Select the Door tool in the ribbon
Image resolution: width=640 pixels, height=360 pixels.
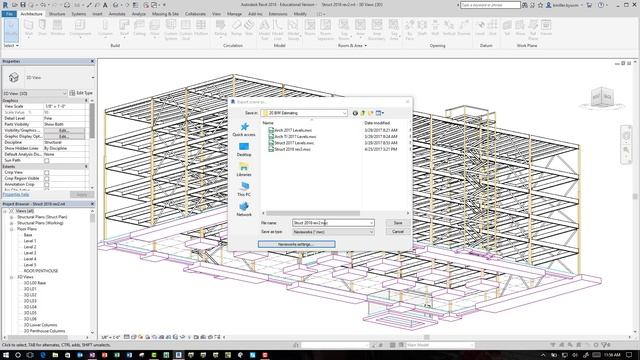42,28
